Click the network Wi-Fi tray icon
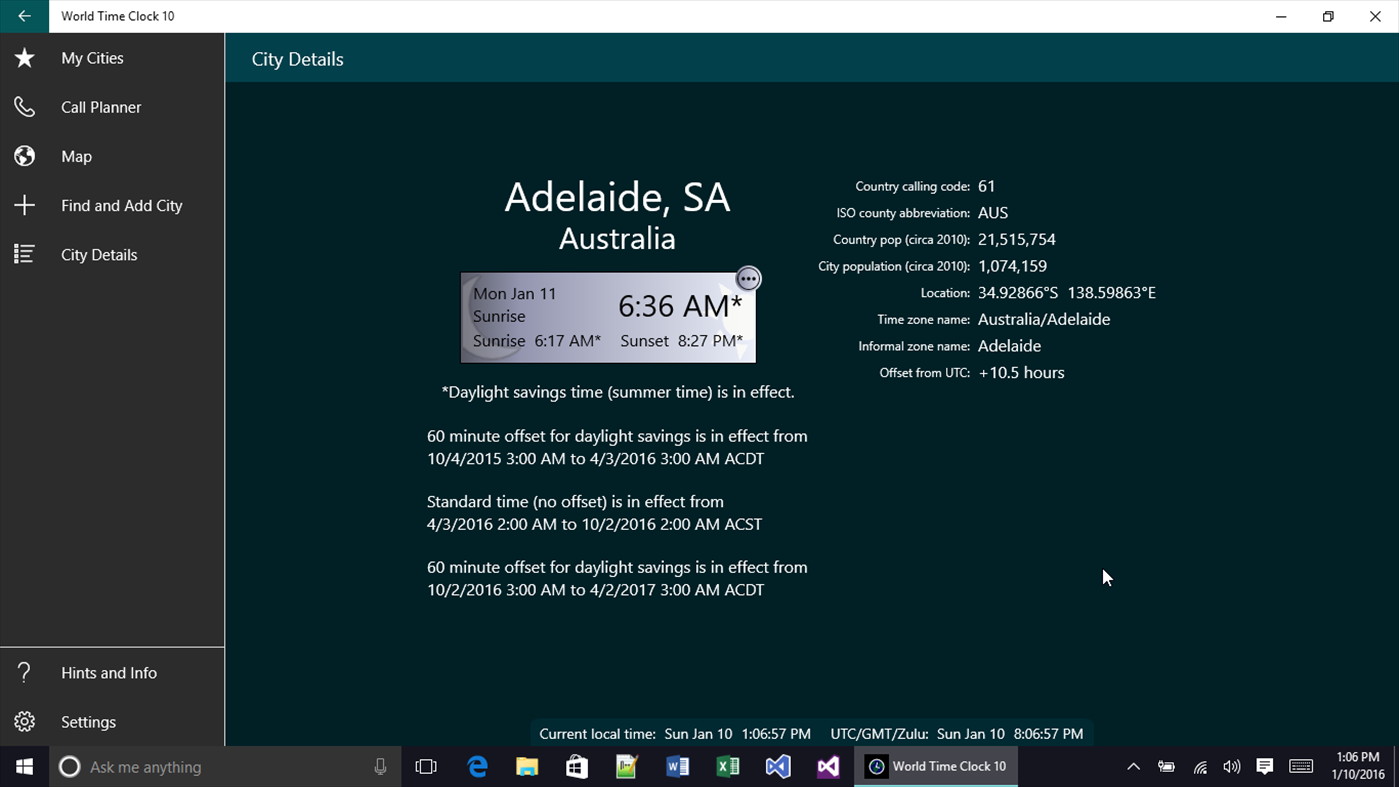1399x787 pixels. [x=1200, y=767]
